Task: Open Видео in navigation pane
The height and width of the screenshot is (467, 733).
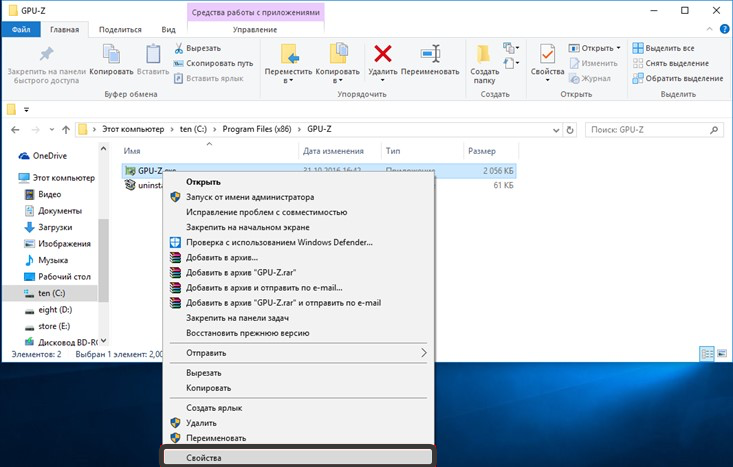Action: point(43,194)
